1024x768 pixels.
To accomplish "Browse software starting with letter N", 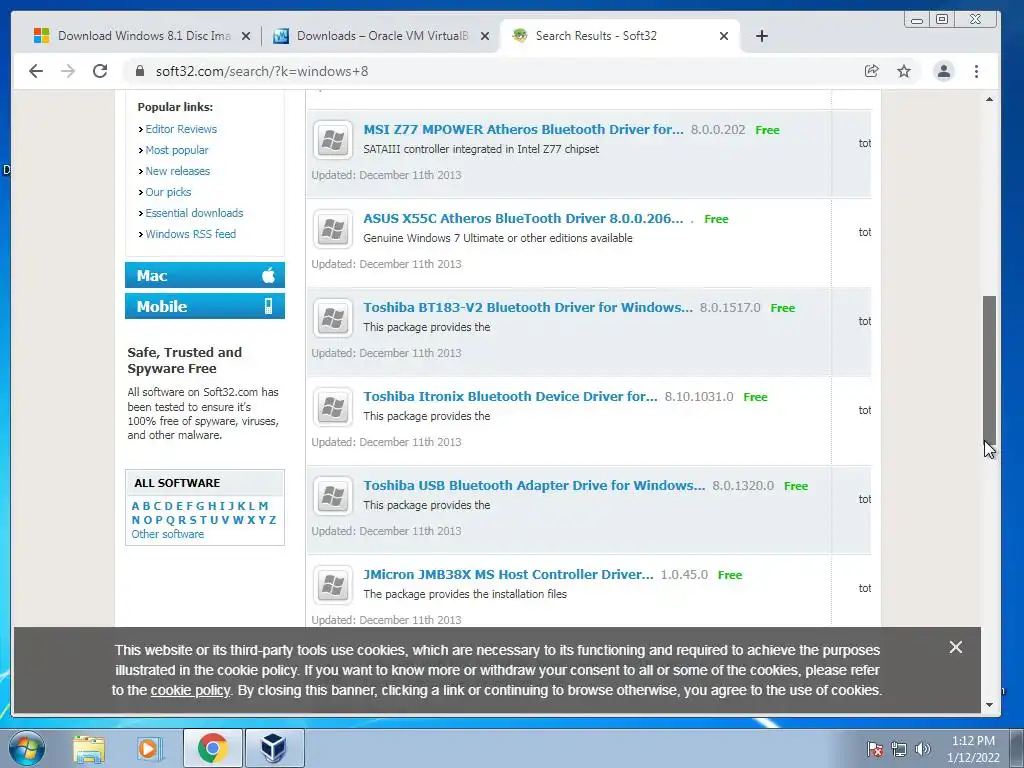I will click(x=135, y=520).
